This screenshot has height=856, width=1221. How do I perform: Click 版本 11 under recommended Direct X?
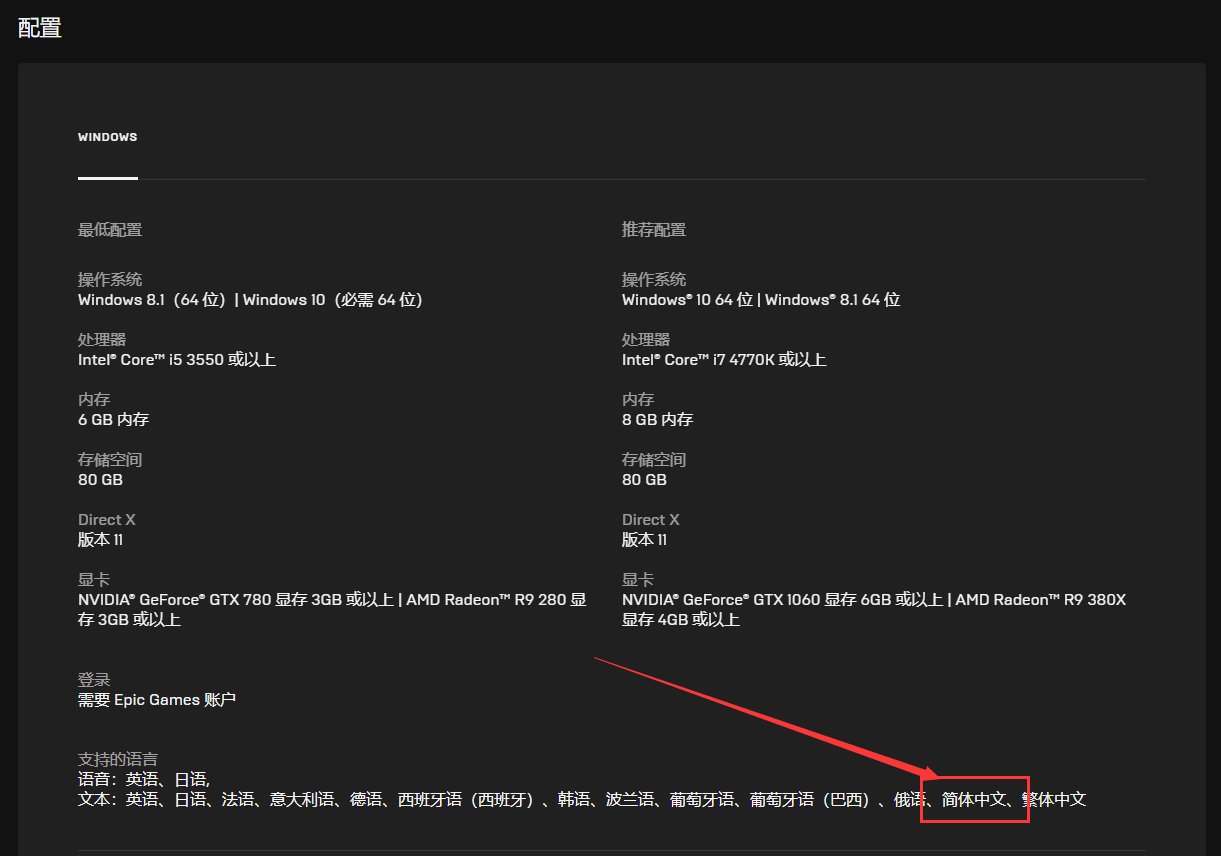(x=644, y=540)
